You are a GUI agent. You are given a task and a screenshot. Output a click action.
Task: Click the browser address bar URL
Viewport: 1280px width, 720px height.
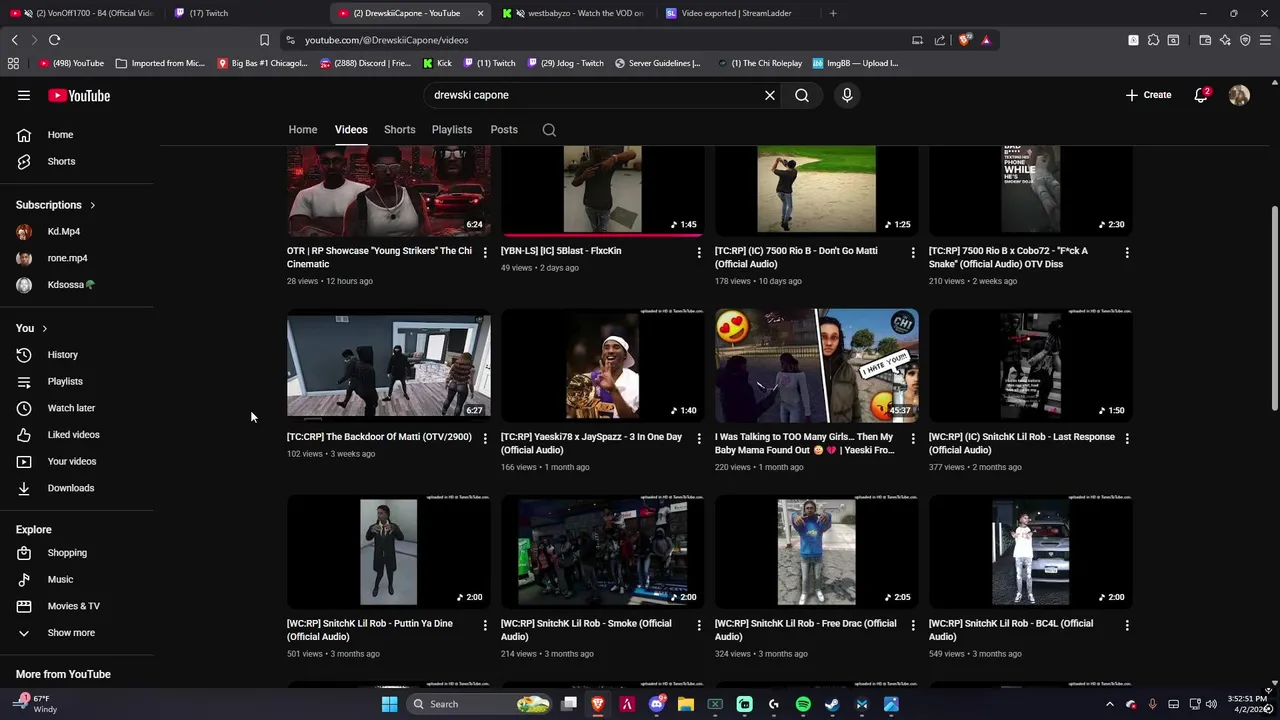click(387, 40)
